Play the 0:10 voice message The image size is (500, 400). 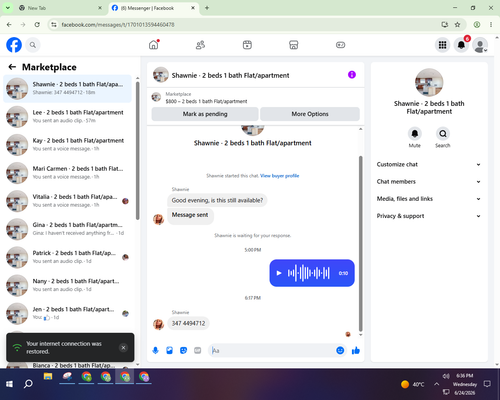(x=279, y=273)
